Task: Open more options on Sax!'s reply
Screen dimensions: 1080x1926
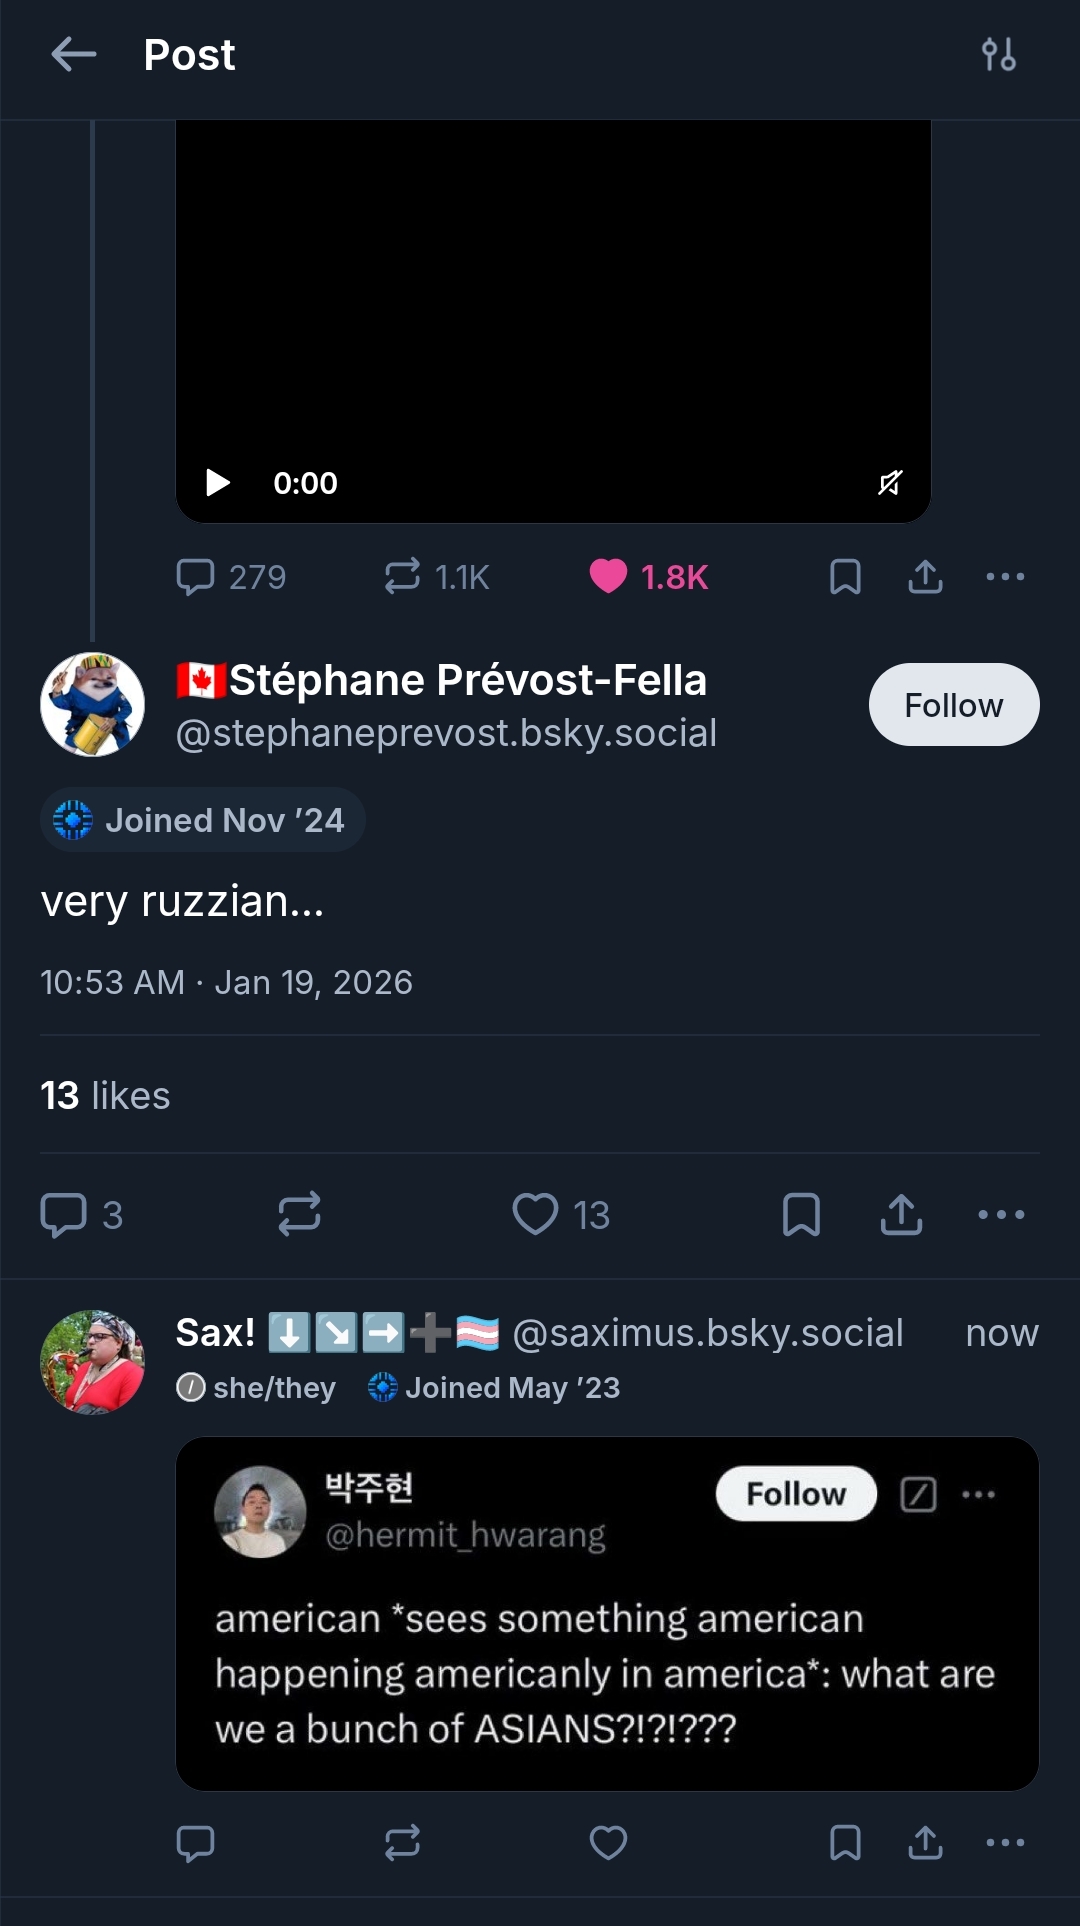Action: [x=1005, y=1843]
